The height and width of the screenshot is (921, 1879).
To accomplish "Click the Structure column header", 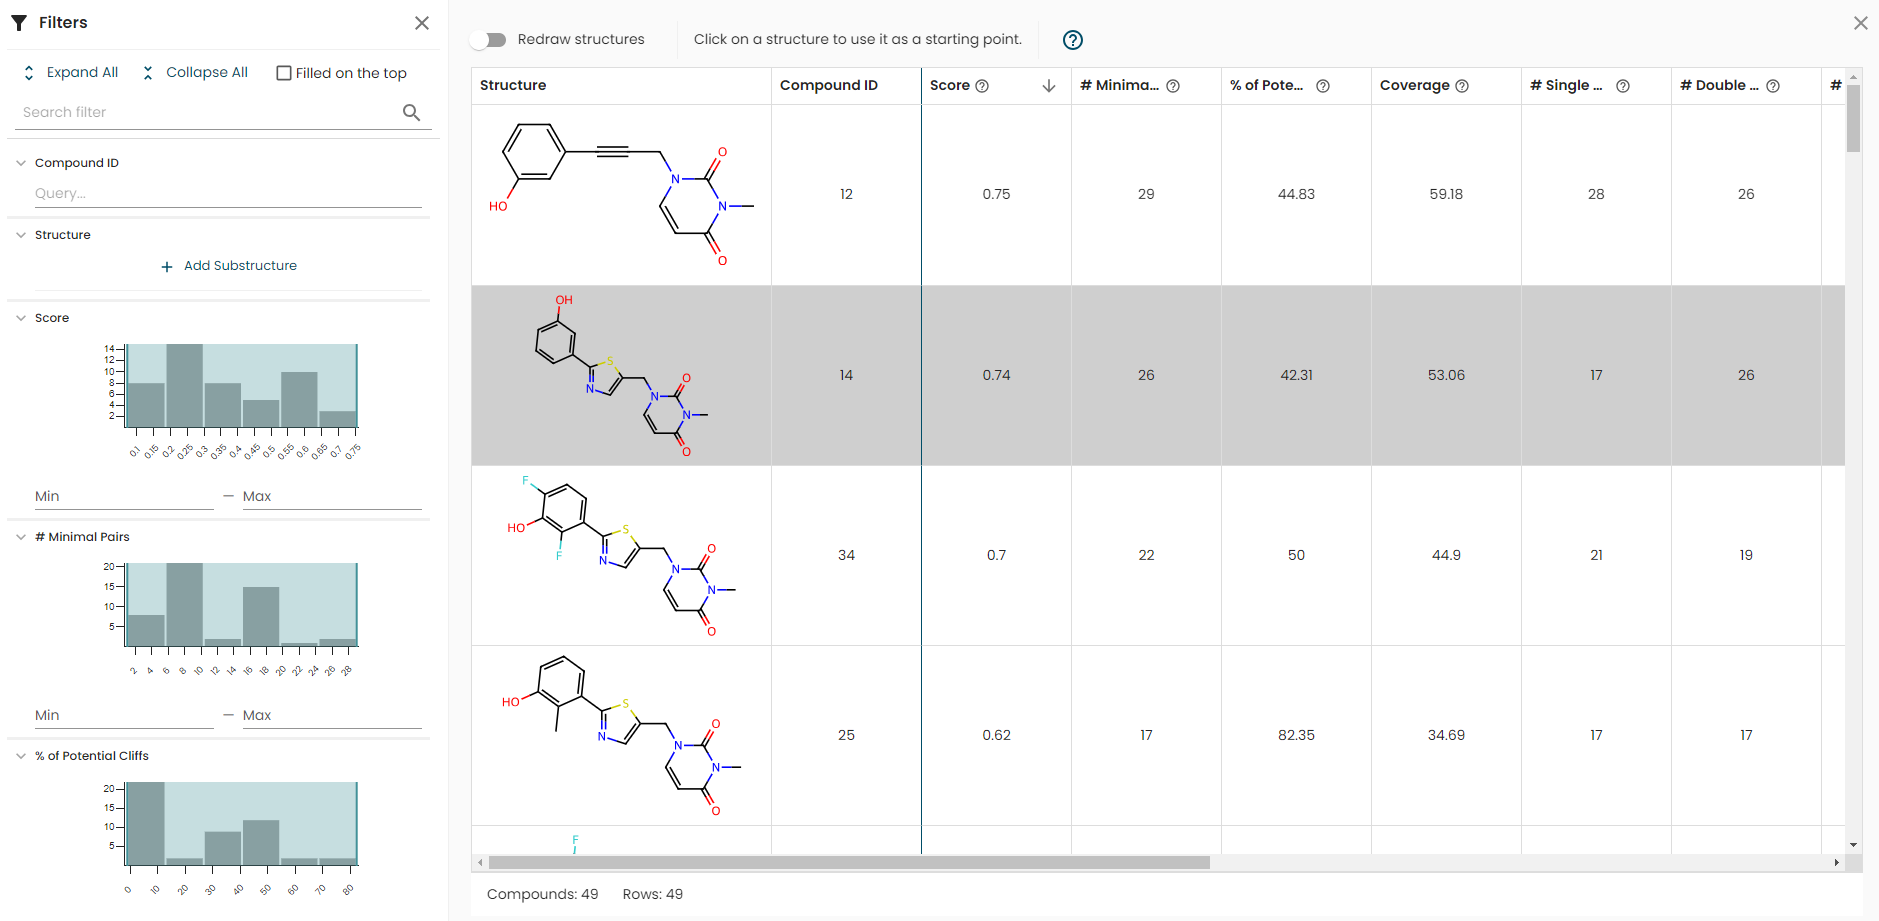I will coord(621,86).
